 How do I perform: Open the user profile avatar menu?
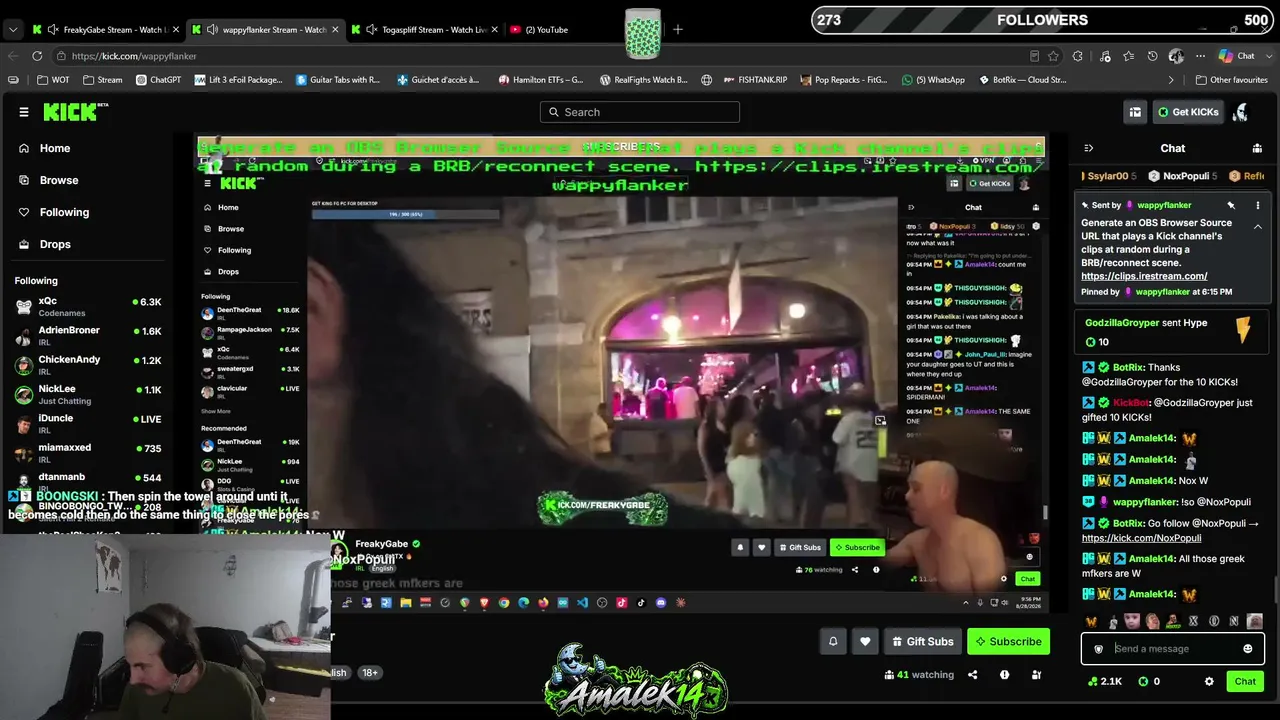(x=1241, y=112)
